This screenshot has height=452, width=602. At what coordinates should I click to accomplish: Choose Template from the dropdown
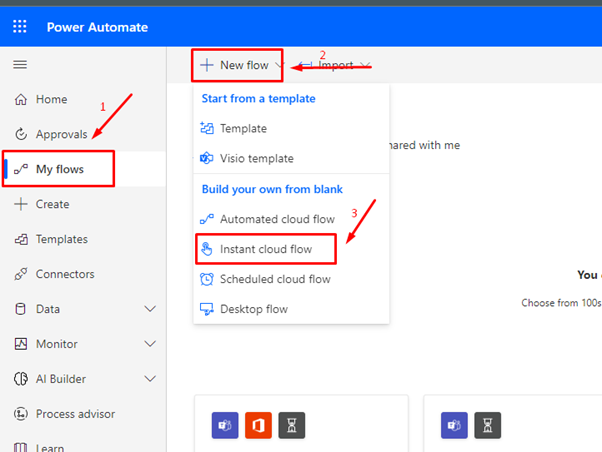point(243,128)
